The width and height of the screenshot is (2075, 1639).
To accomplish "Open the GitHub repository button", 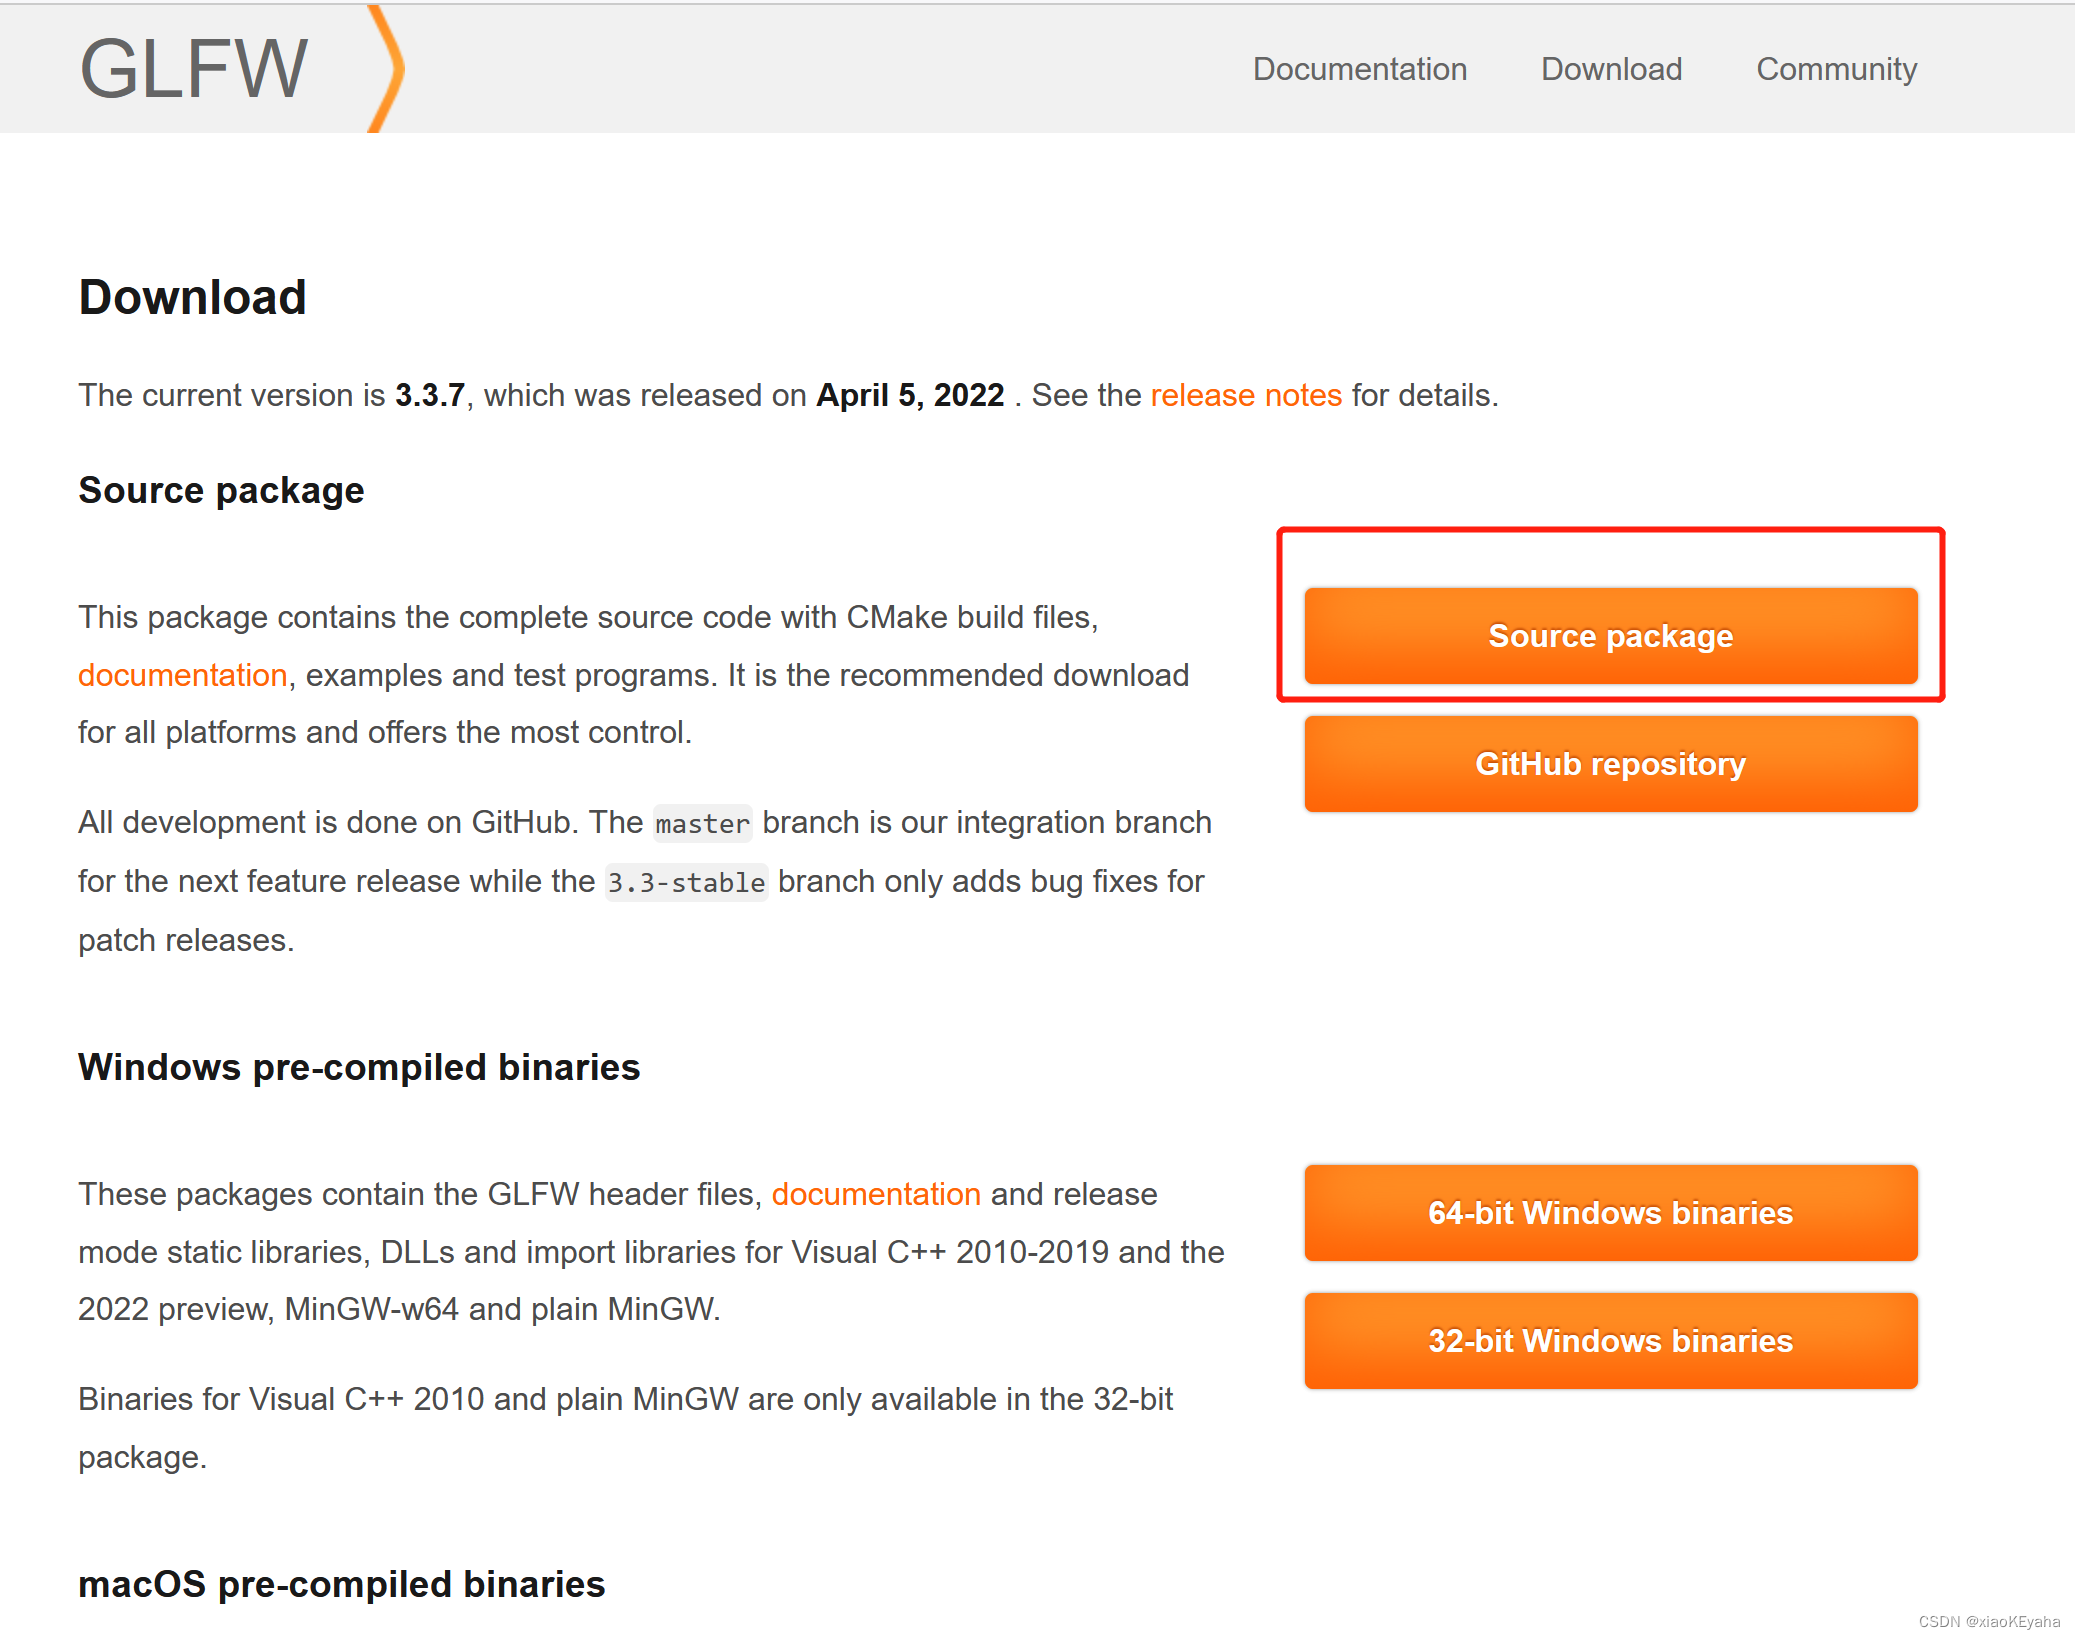I will [x=1610, y=764].
